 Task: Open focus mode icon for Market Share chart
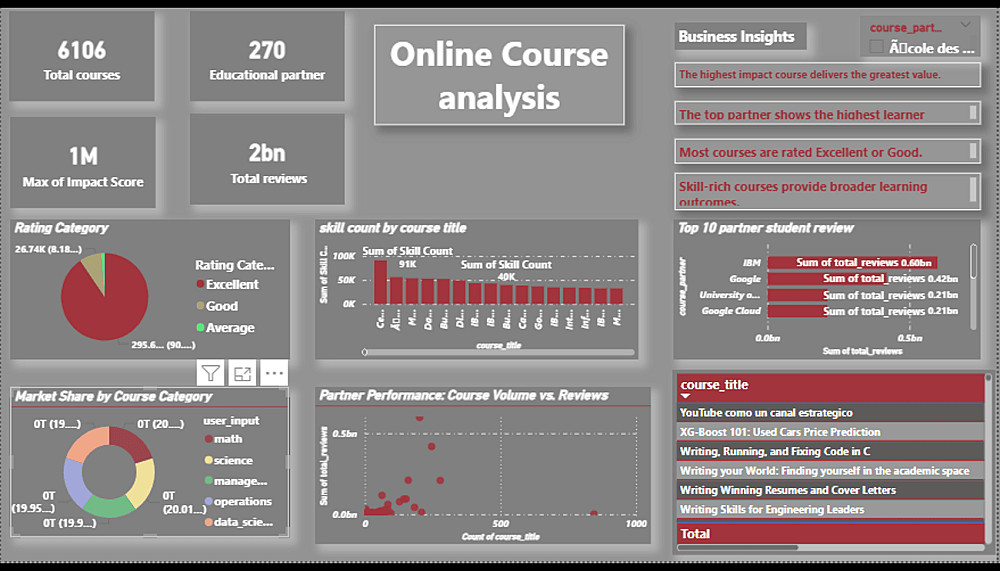click(242, 373)
